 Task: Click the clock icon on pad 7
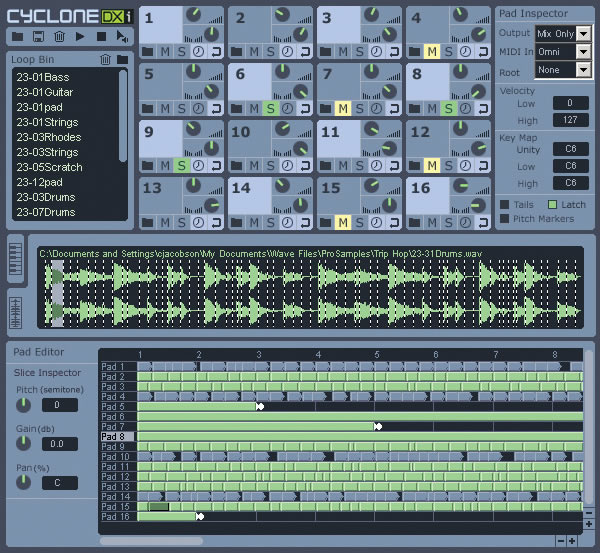click(x=376, y=108)
